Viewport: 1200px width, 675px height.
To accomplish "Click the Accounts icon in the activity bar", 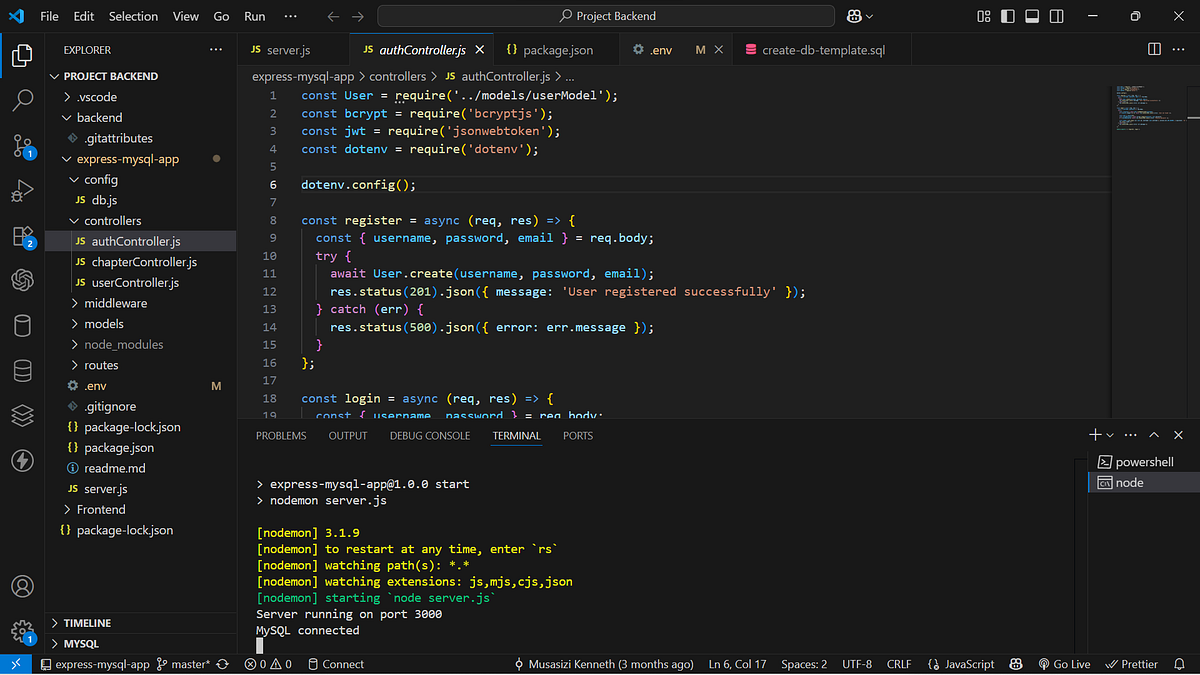I will (x=22, y=586).
